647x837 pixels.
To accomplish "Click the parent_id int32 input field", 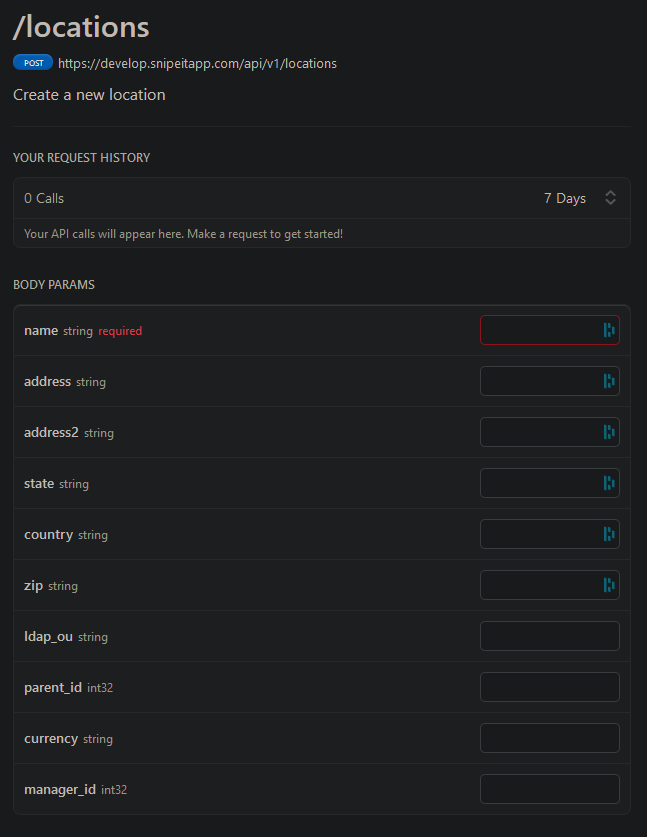I will pyautogui.click(x=549, y=686).
